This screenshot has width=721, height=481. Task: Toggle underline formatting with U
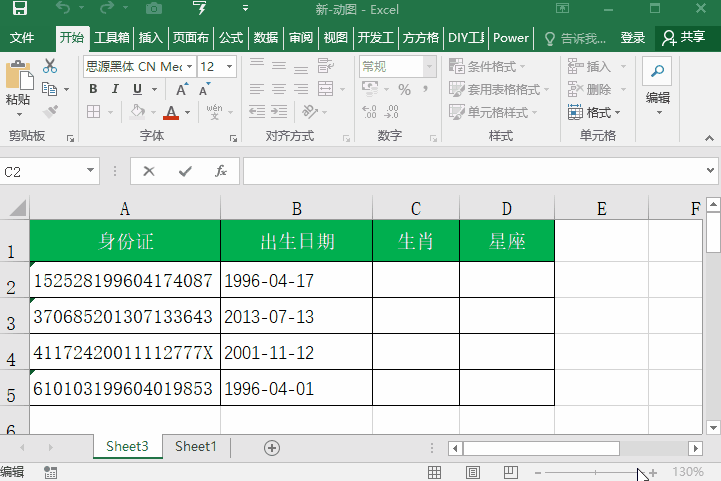(137, 89)
